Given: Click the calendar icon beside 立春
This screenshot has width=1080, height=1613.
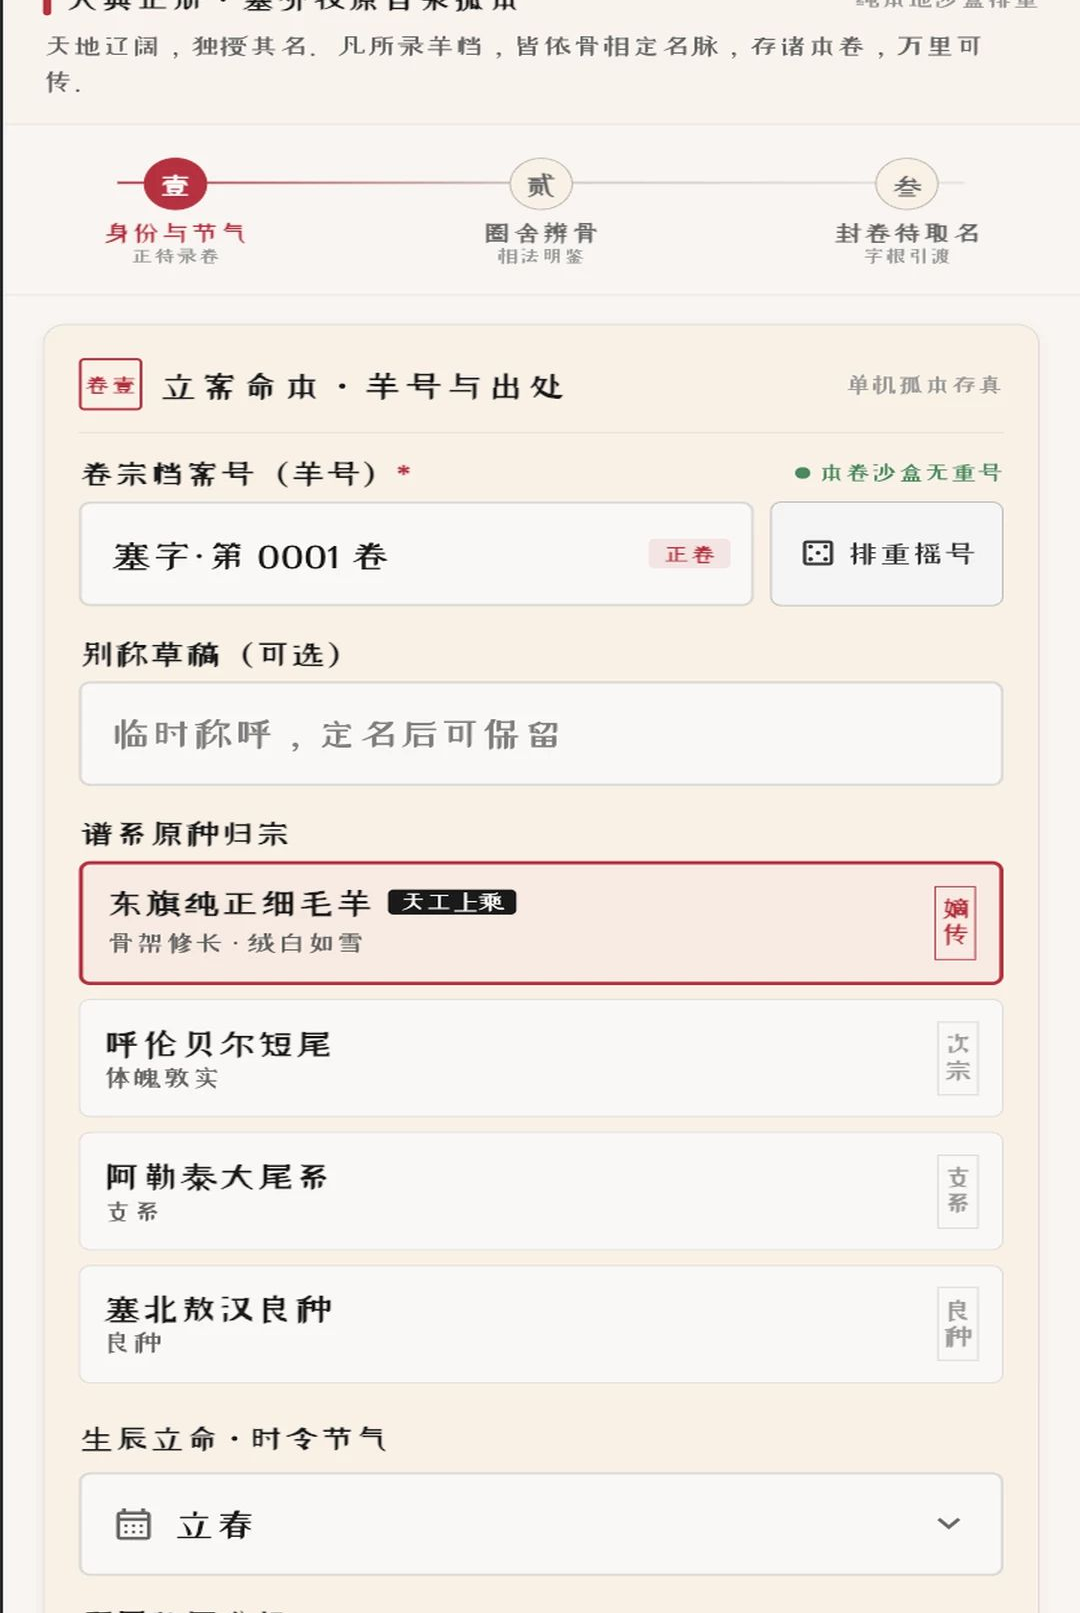Looking at the screenshot, I should coord(133,1524).
